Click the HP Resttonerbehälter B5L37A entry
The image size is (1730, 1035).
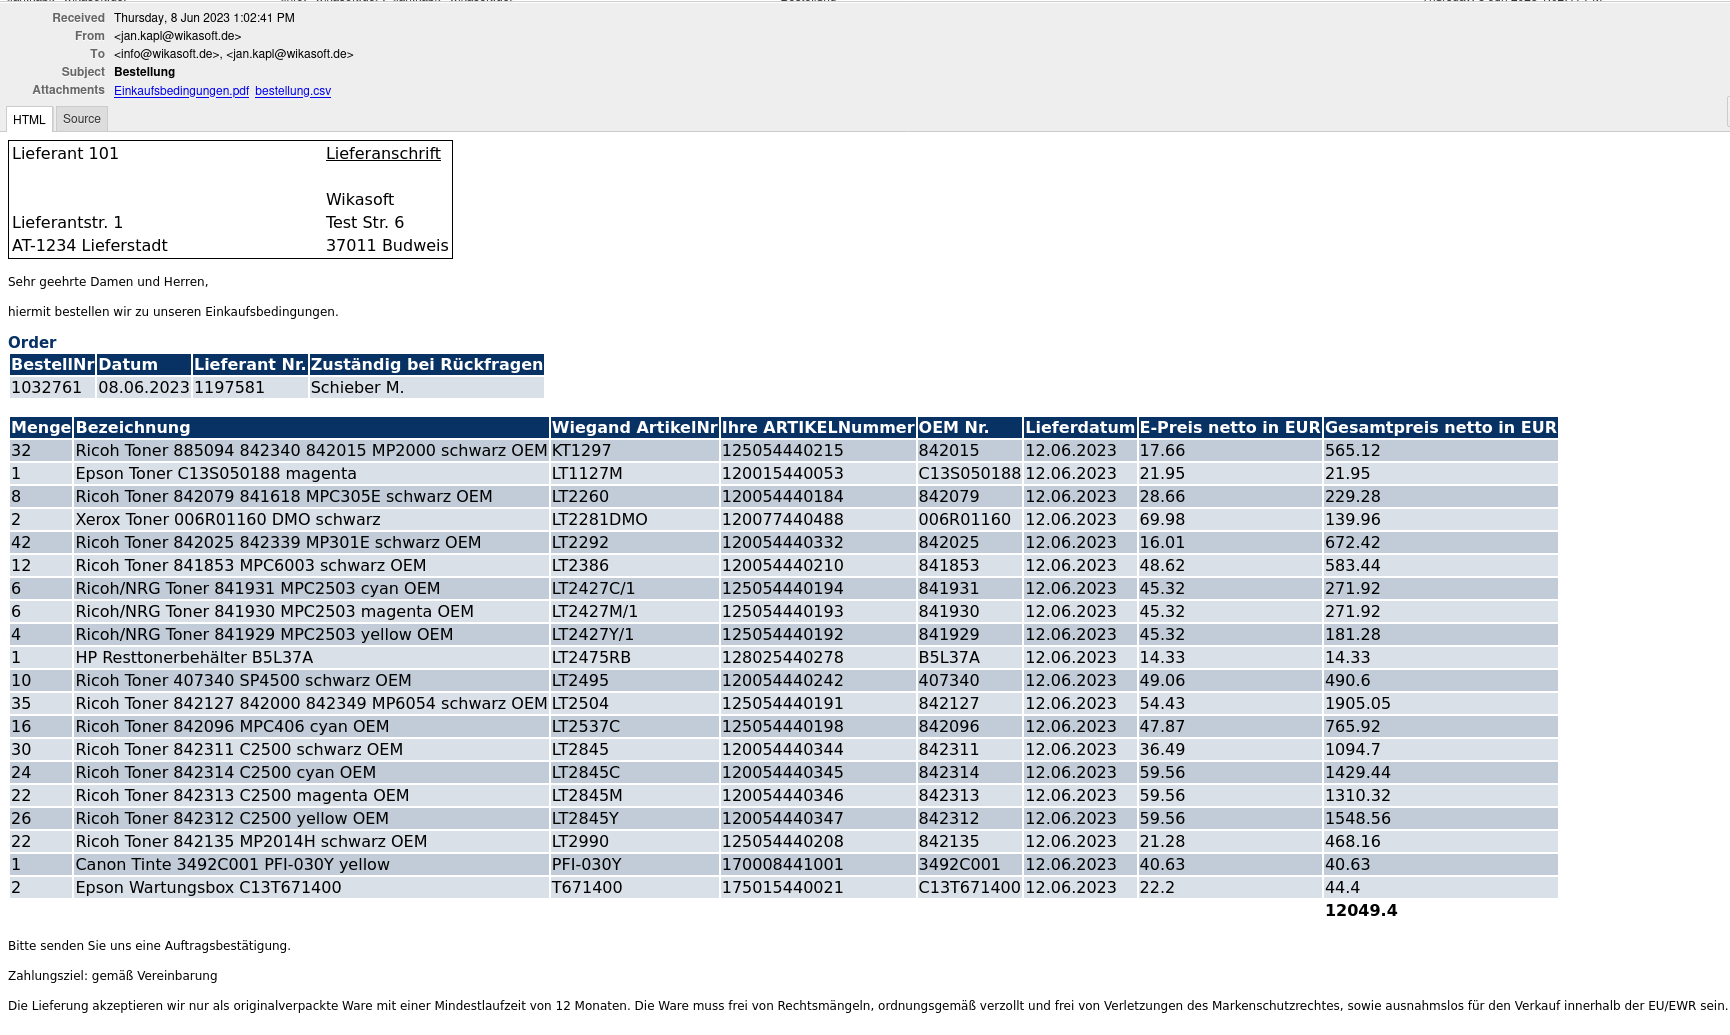194,658
